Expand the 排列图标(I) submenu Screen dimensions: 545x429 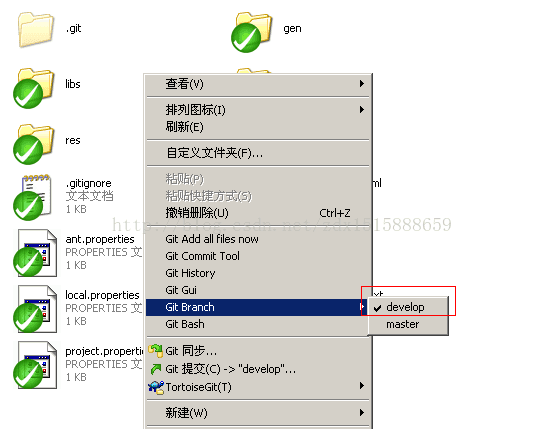point(258,110)
